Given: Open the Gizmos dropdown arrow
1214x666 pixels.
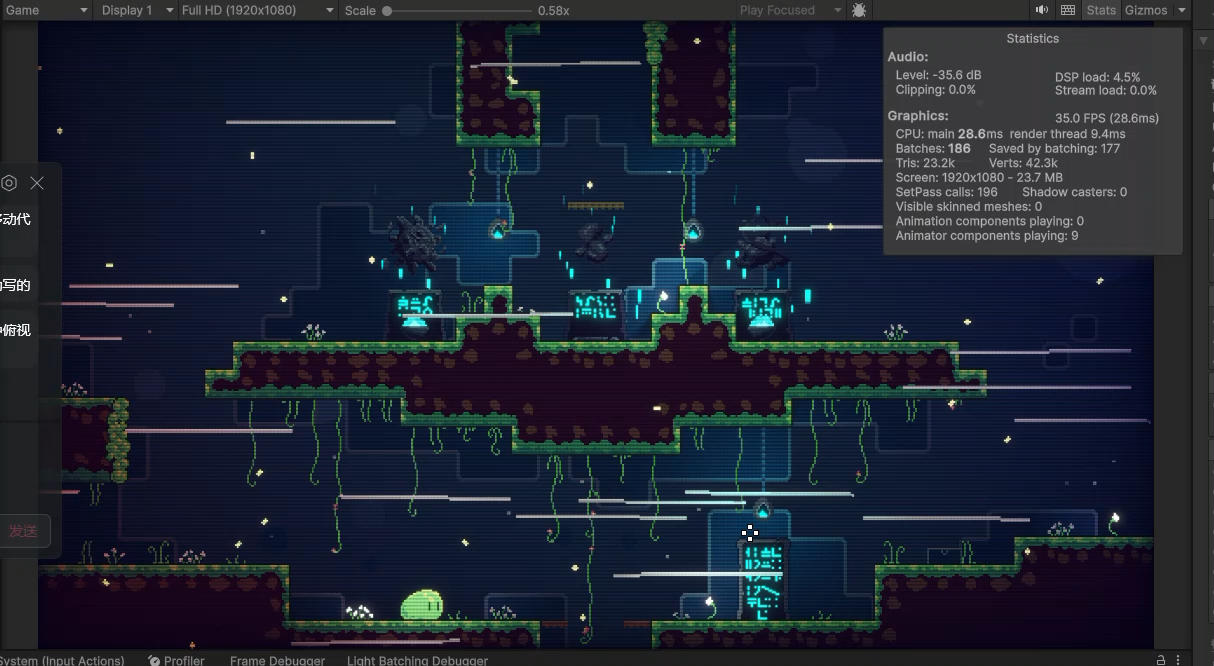Looking at the screenshot, I should coord(1181,10).
